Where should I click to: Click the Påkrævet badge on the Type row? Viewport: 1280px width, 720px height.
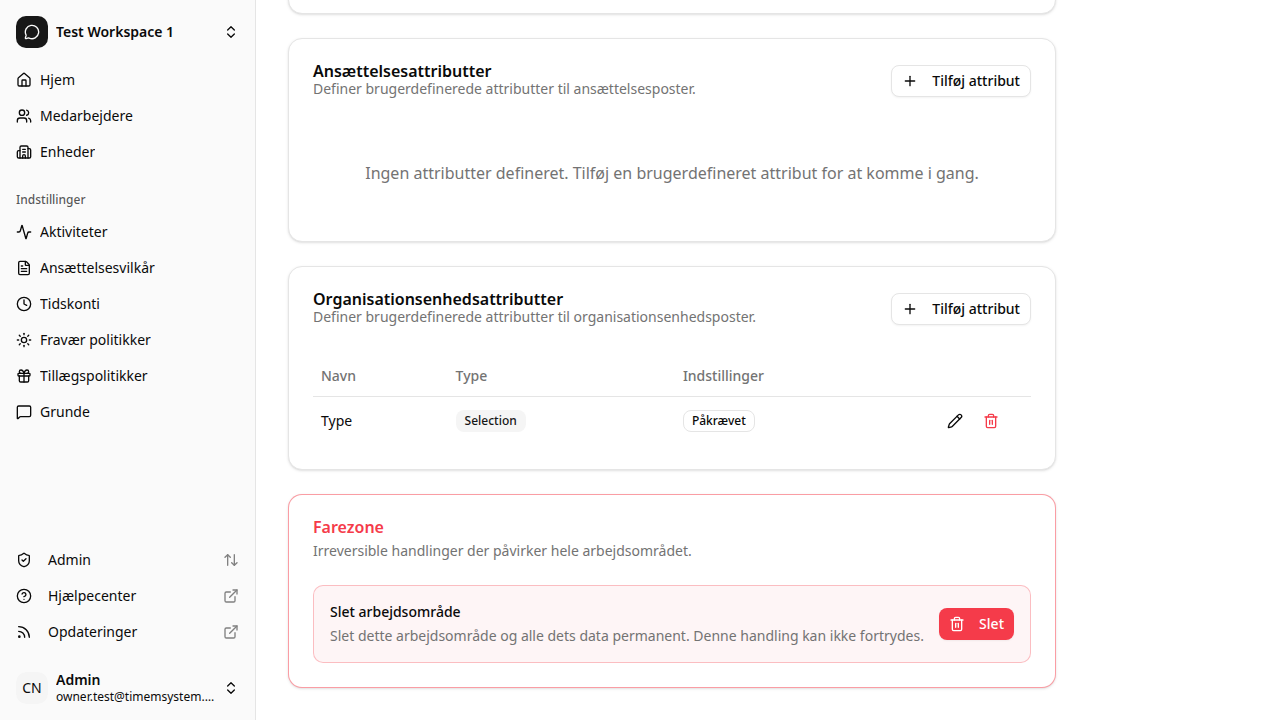pos(719,420)
